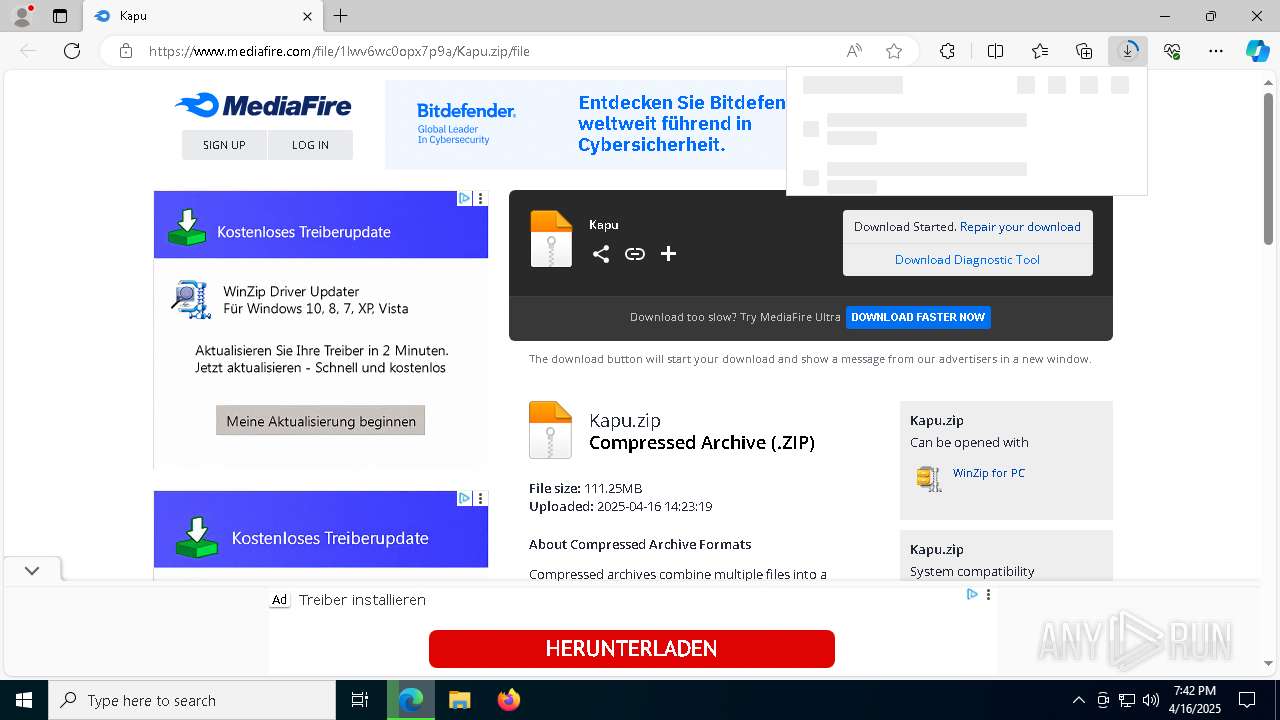Open the tab actions menu icon

60,16
